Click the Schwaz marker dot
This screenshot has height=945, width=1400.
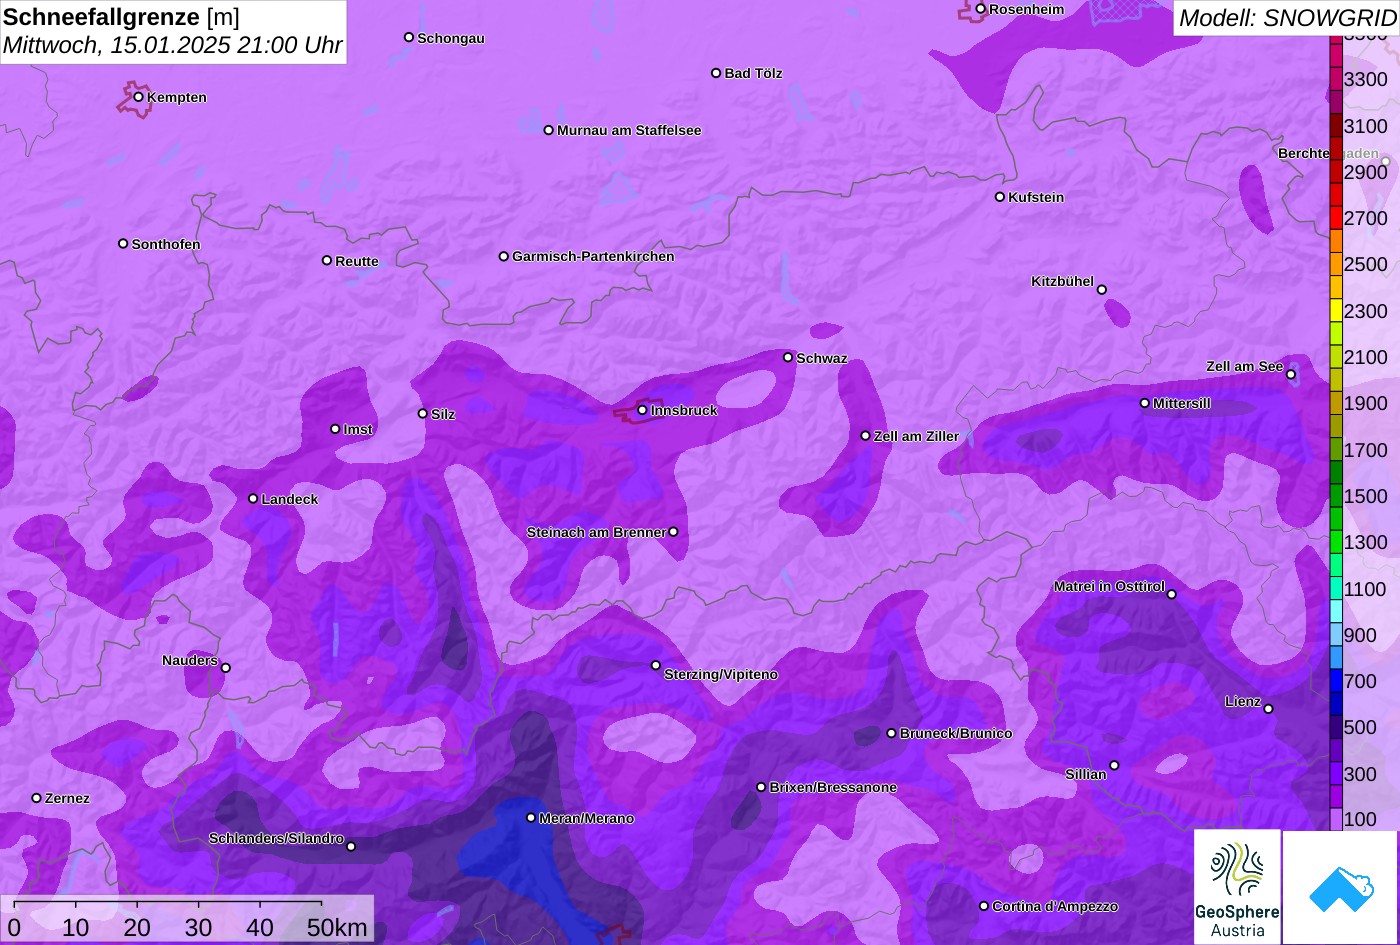pyautogui.click(x=788, y=357)
